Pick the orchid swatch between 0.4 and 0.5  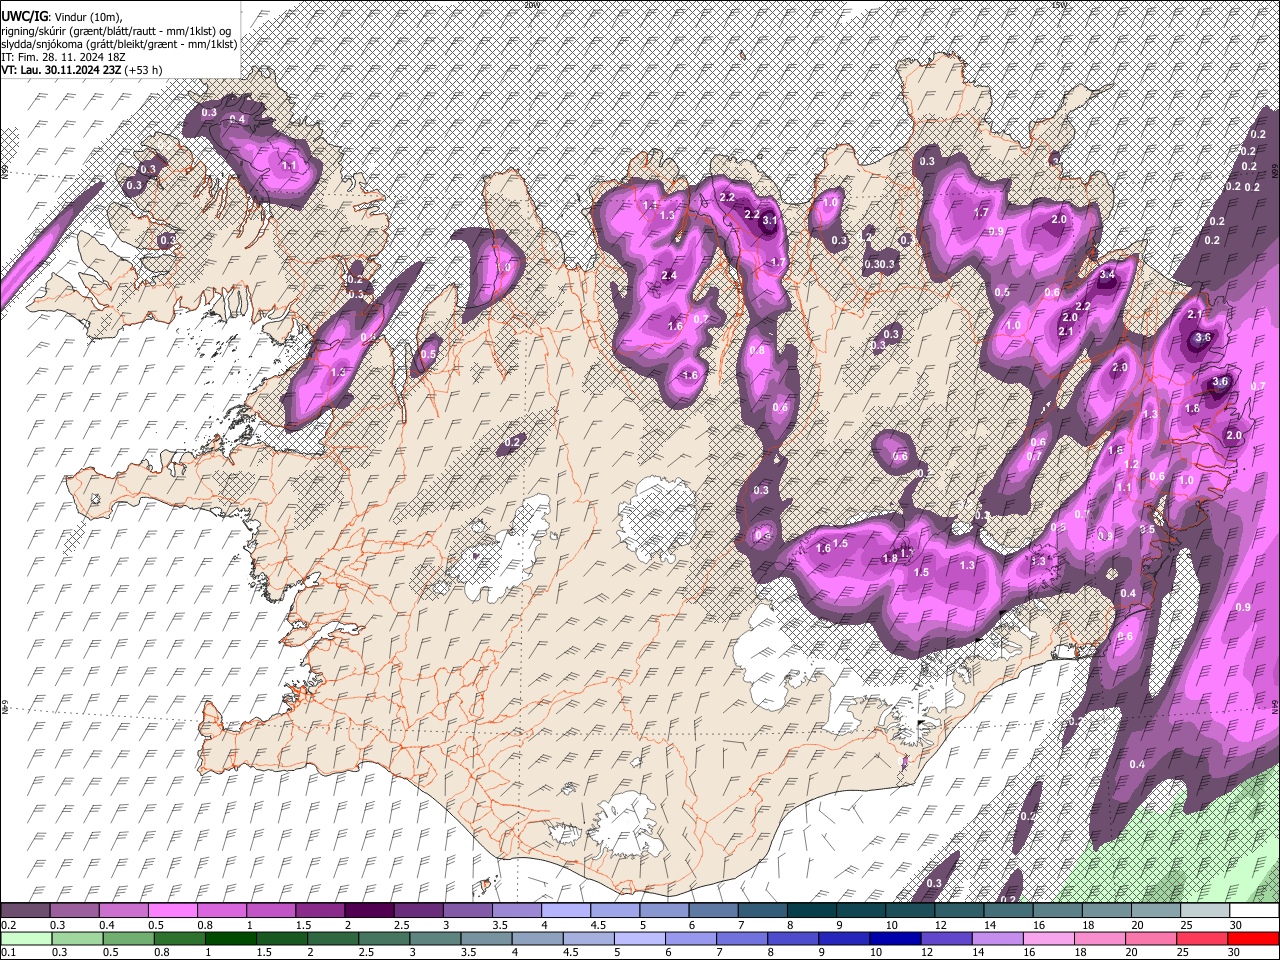123,911
